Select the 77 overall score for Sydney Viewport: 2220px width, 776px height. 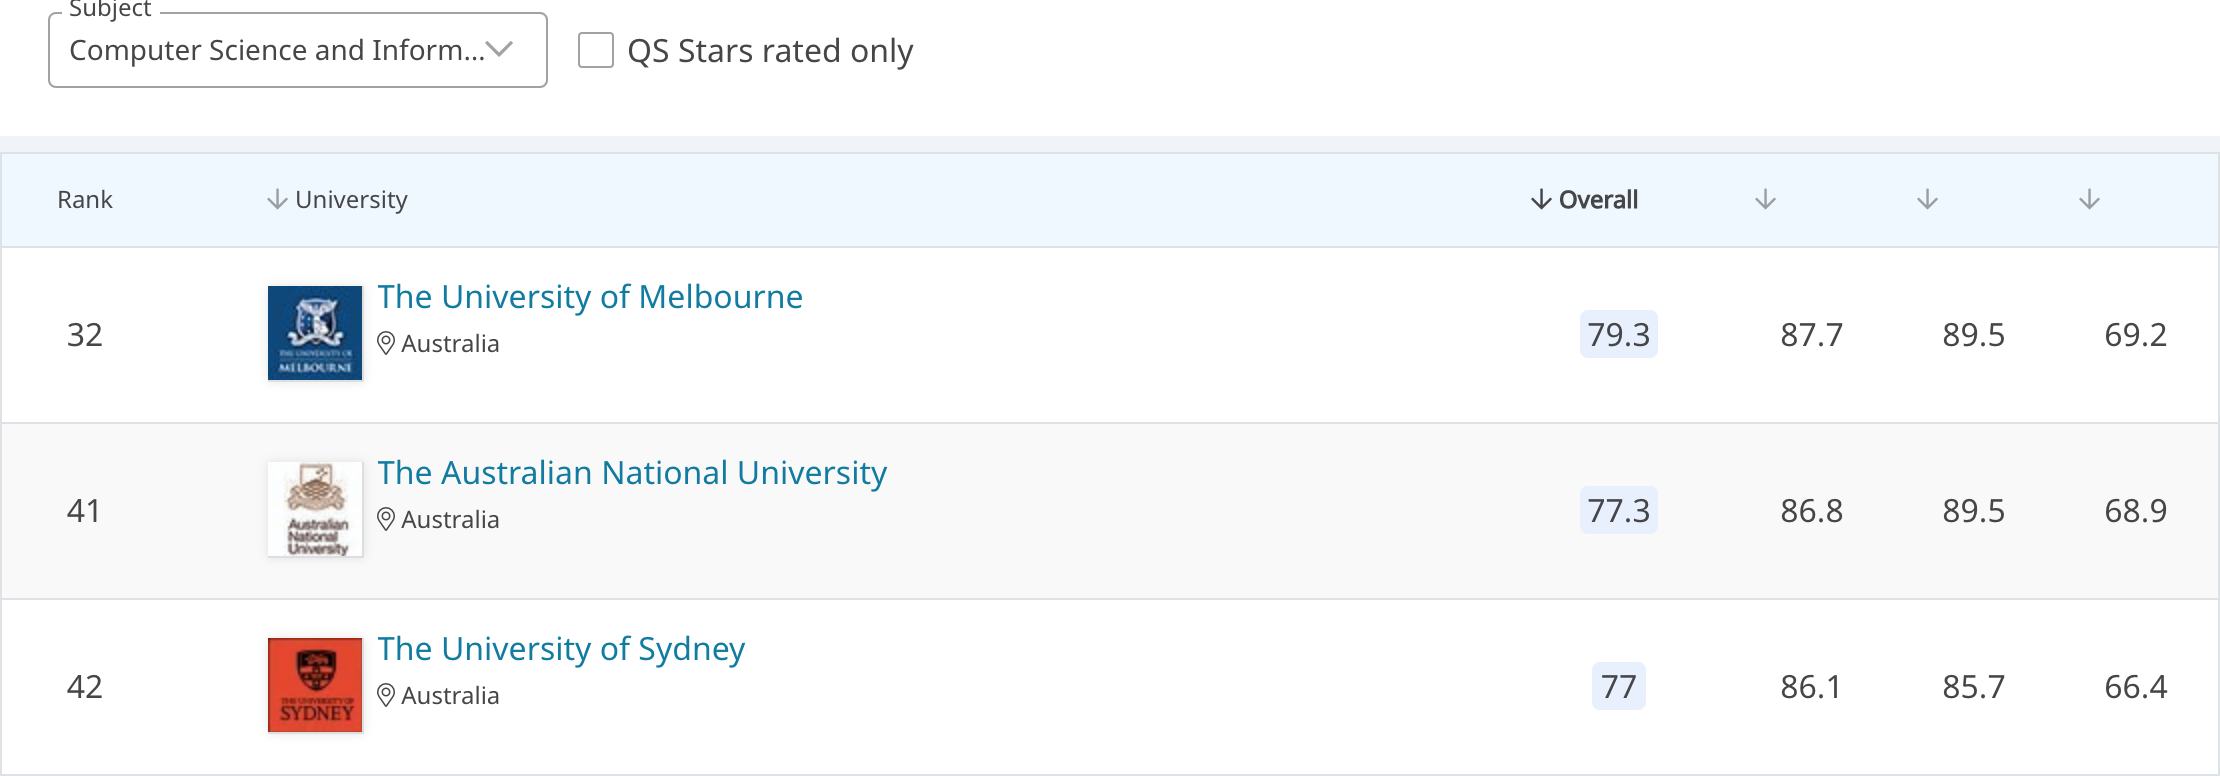coord(1618,686)
